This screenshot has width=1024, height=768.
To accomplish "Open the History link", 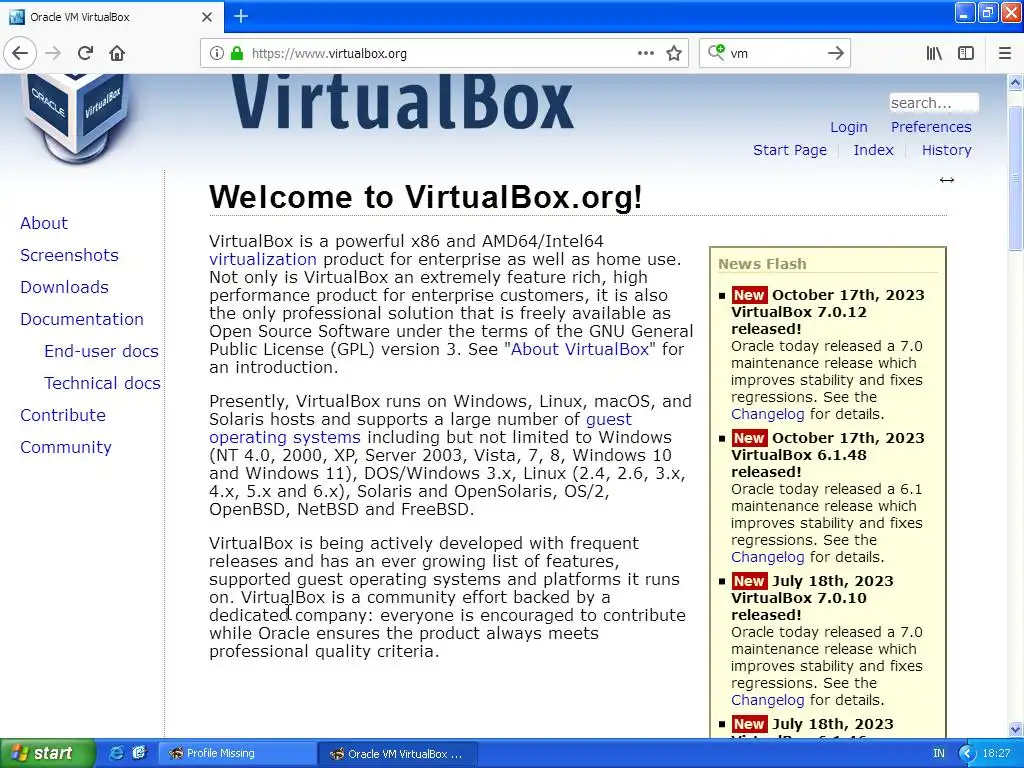I will (x=946, y=150).
